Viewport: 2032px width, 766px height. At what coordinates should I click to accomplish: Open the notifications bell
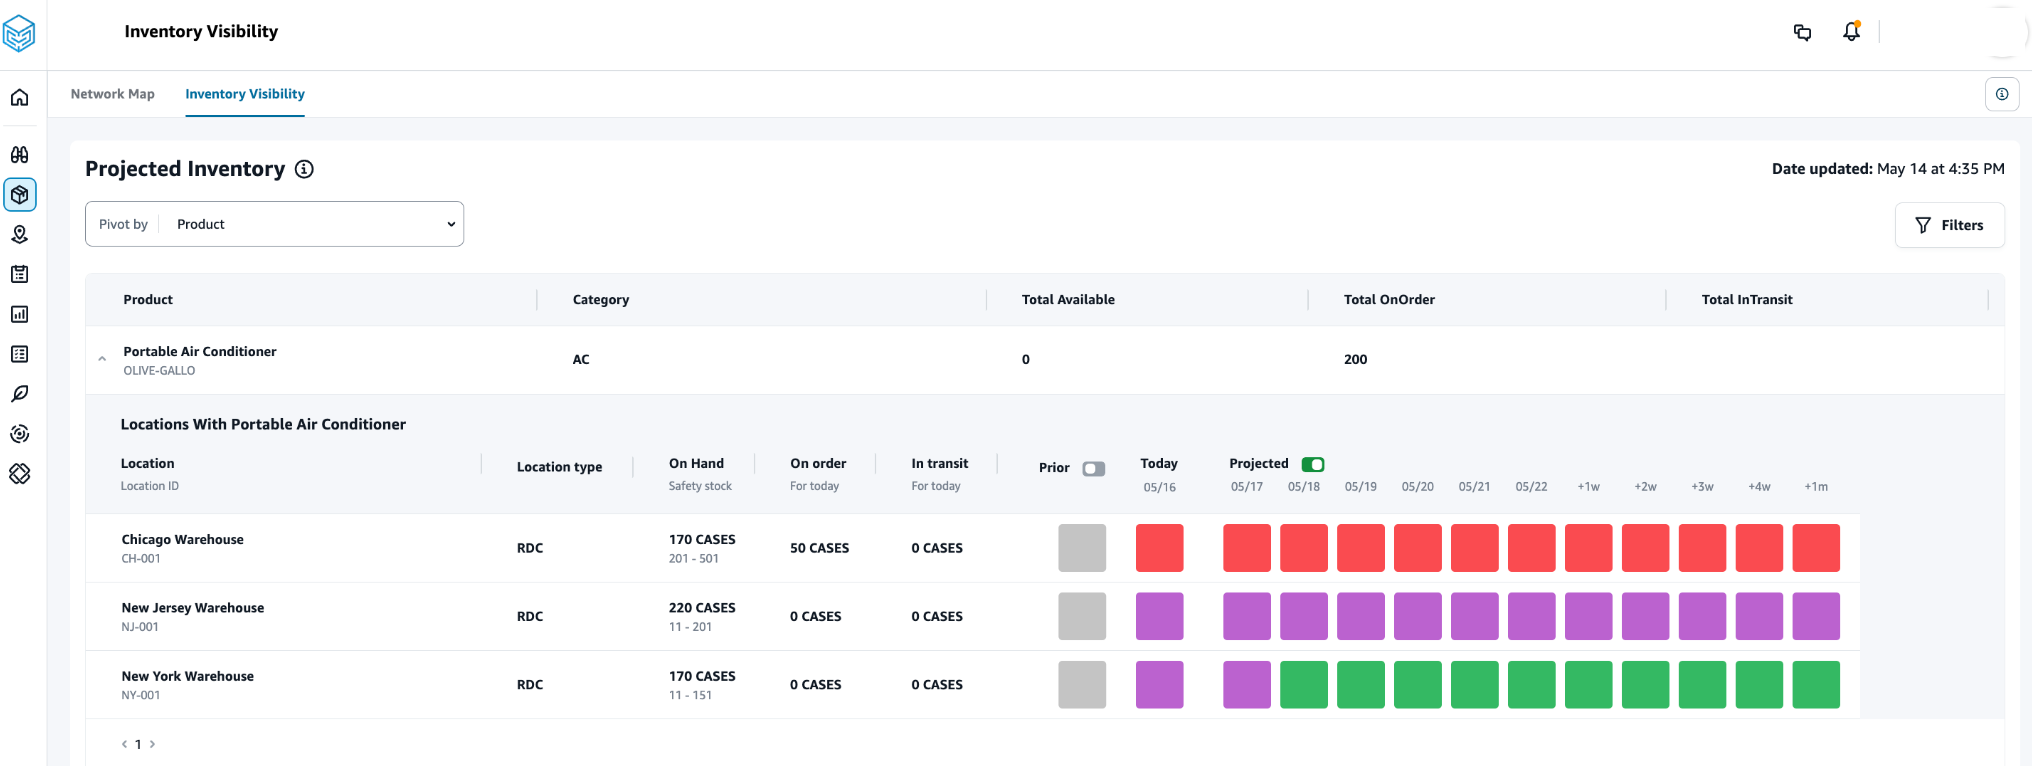(x=1851, y=32)
